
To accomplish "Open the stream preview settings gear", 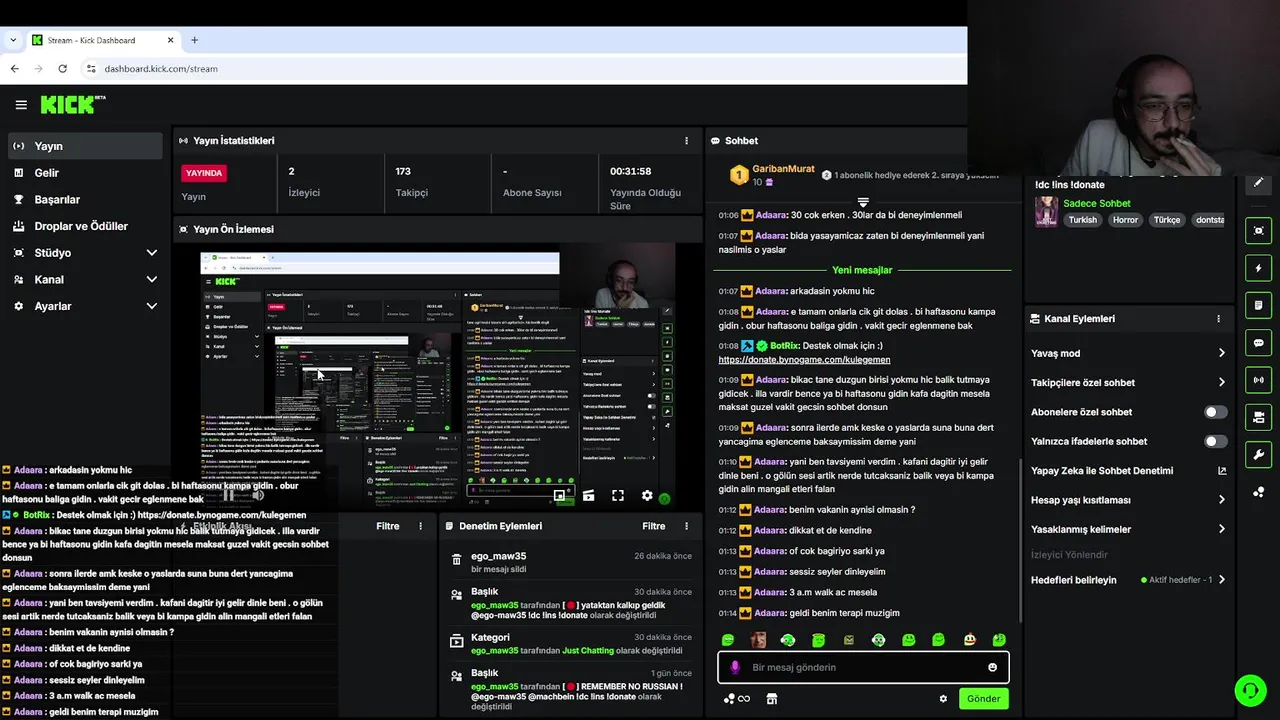I will click(x=647, y=496).
